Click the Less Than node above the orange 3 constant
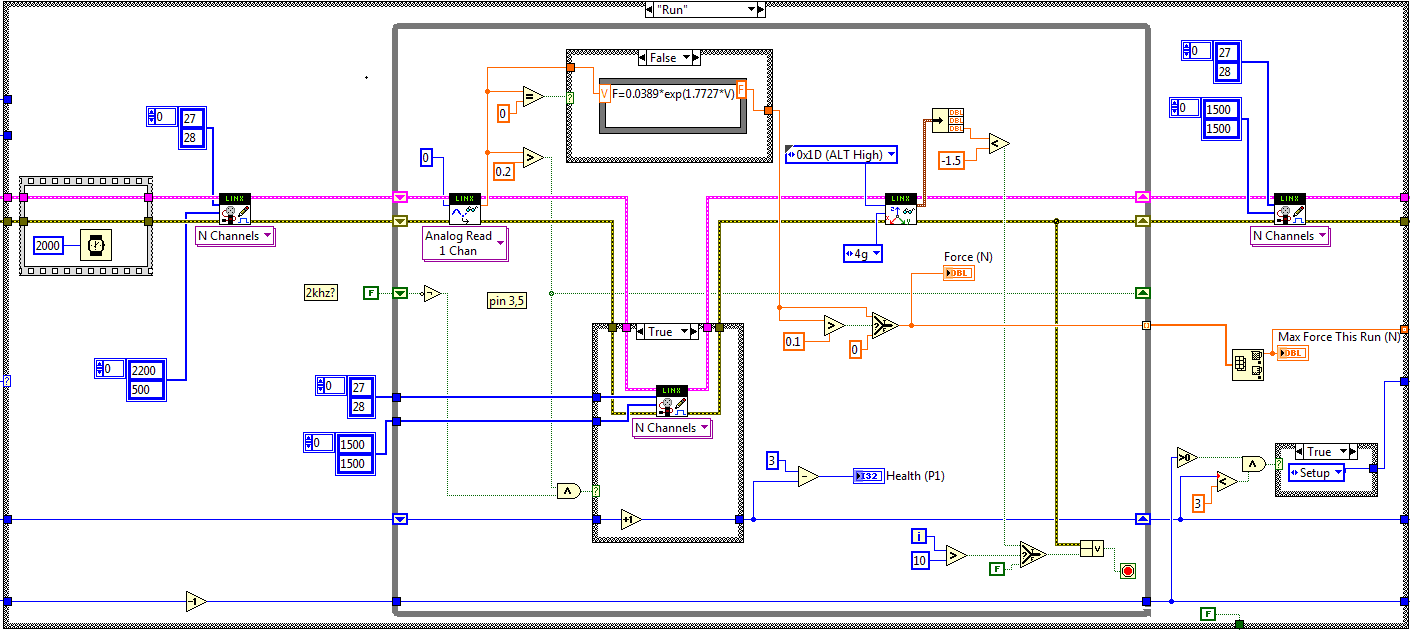Viewport: 1410px width, 630px height. (1227, 481)
